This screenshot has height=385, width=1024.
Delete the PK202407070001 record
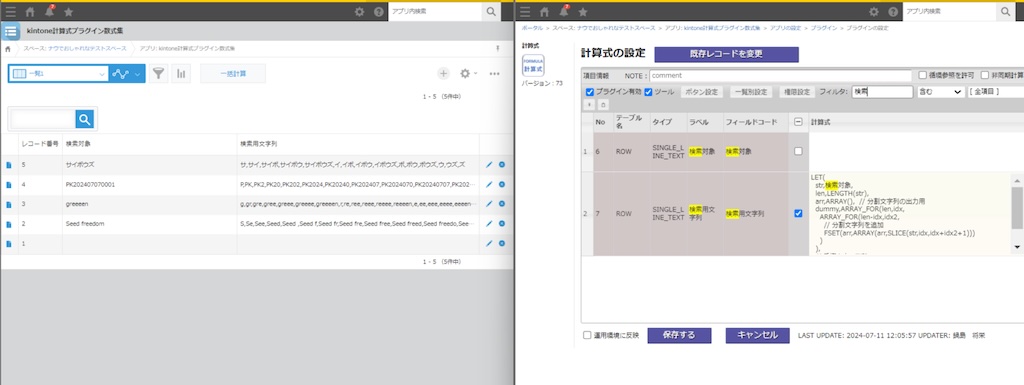[502, 185]
